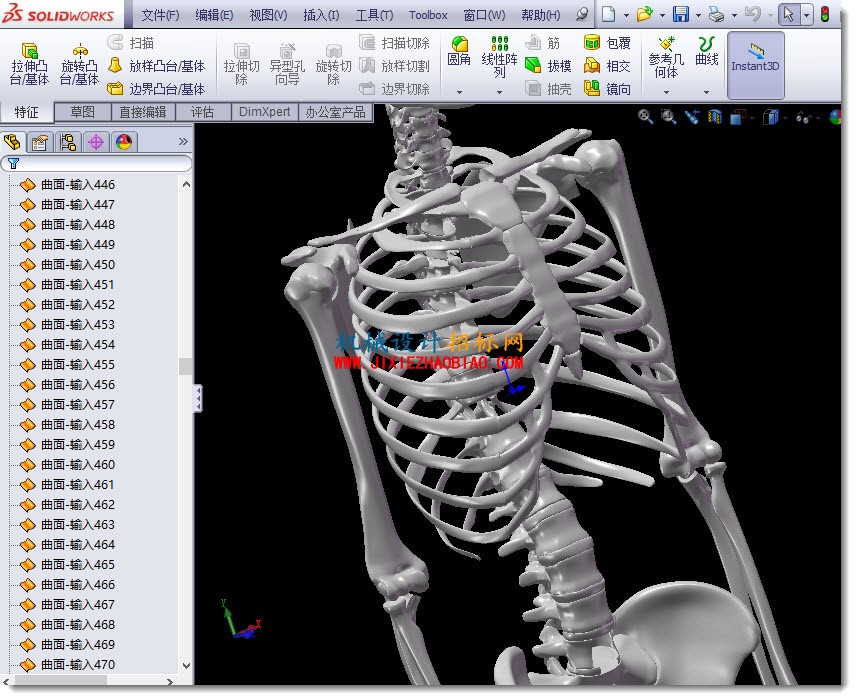Open the Hole Wizard (异型孔向导)
The width and height of the screenshot is (856, 700).
coord(287,64)
